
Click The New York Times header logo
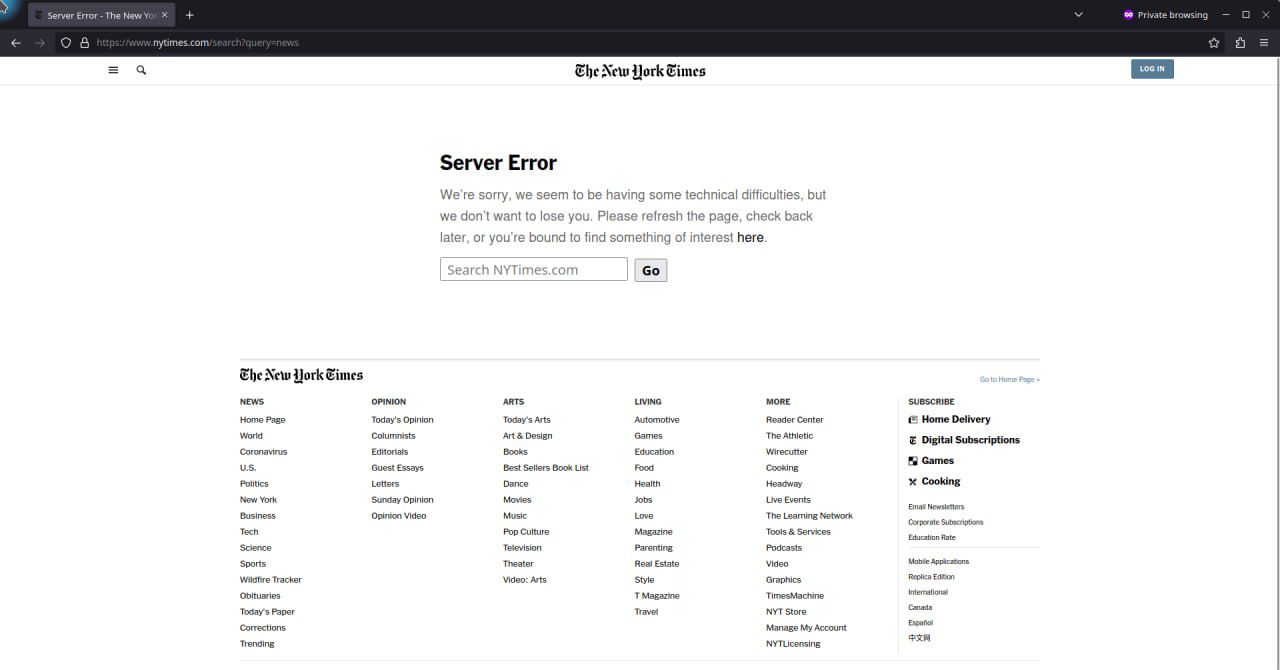640,71
